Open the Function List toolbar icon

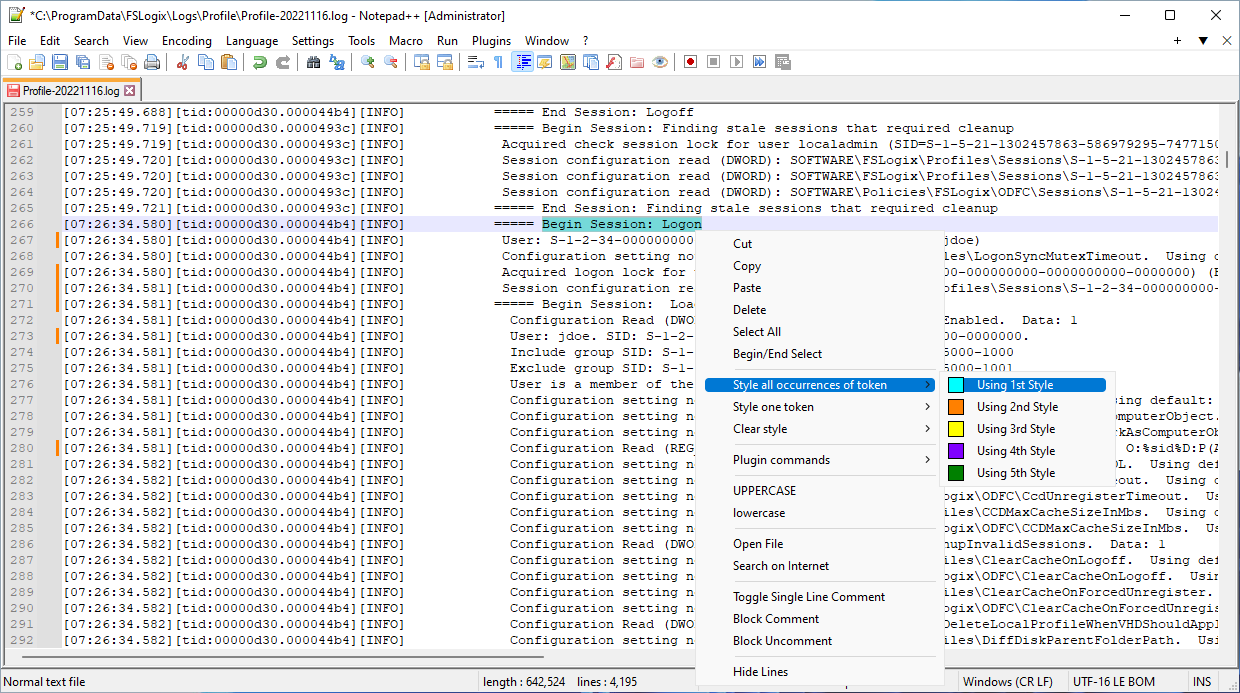pyautogui.click(x=614, y=62)
